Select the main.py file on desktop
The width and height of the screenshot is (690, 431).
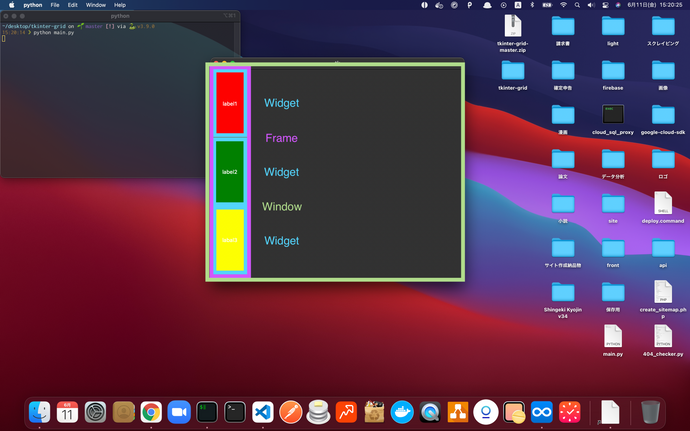pos(613,340)
